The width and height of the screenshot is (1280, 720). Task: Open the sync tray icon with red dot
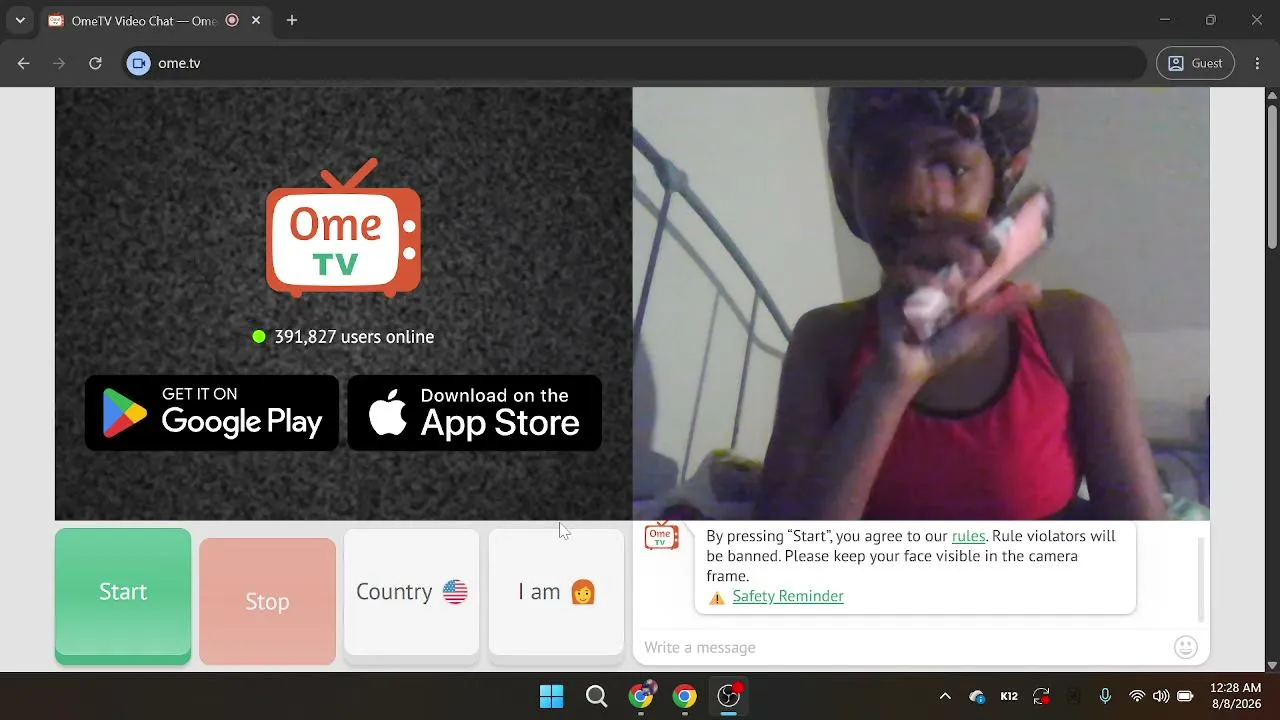click(1041, 696)
